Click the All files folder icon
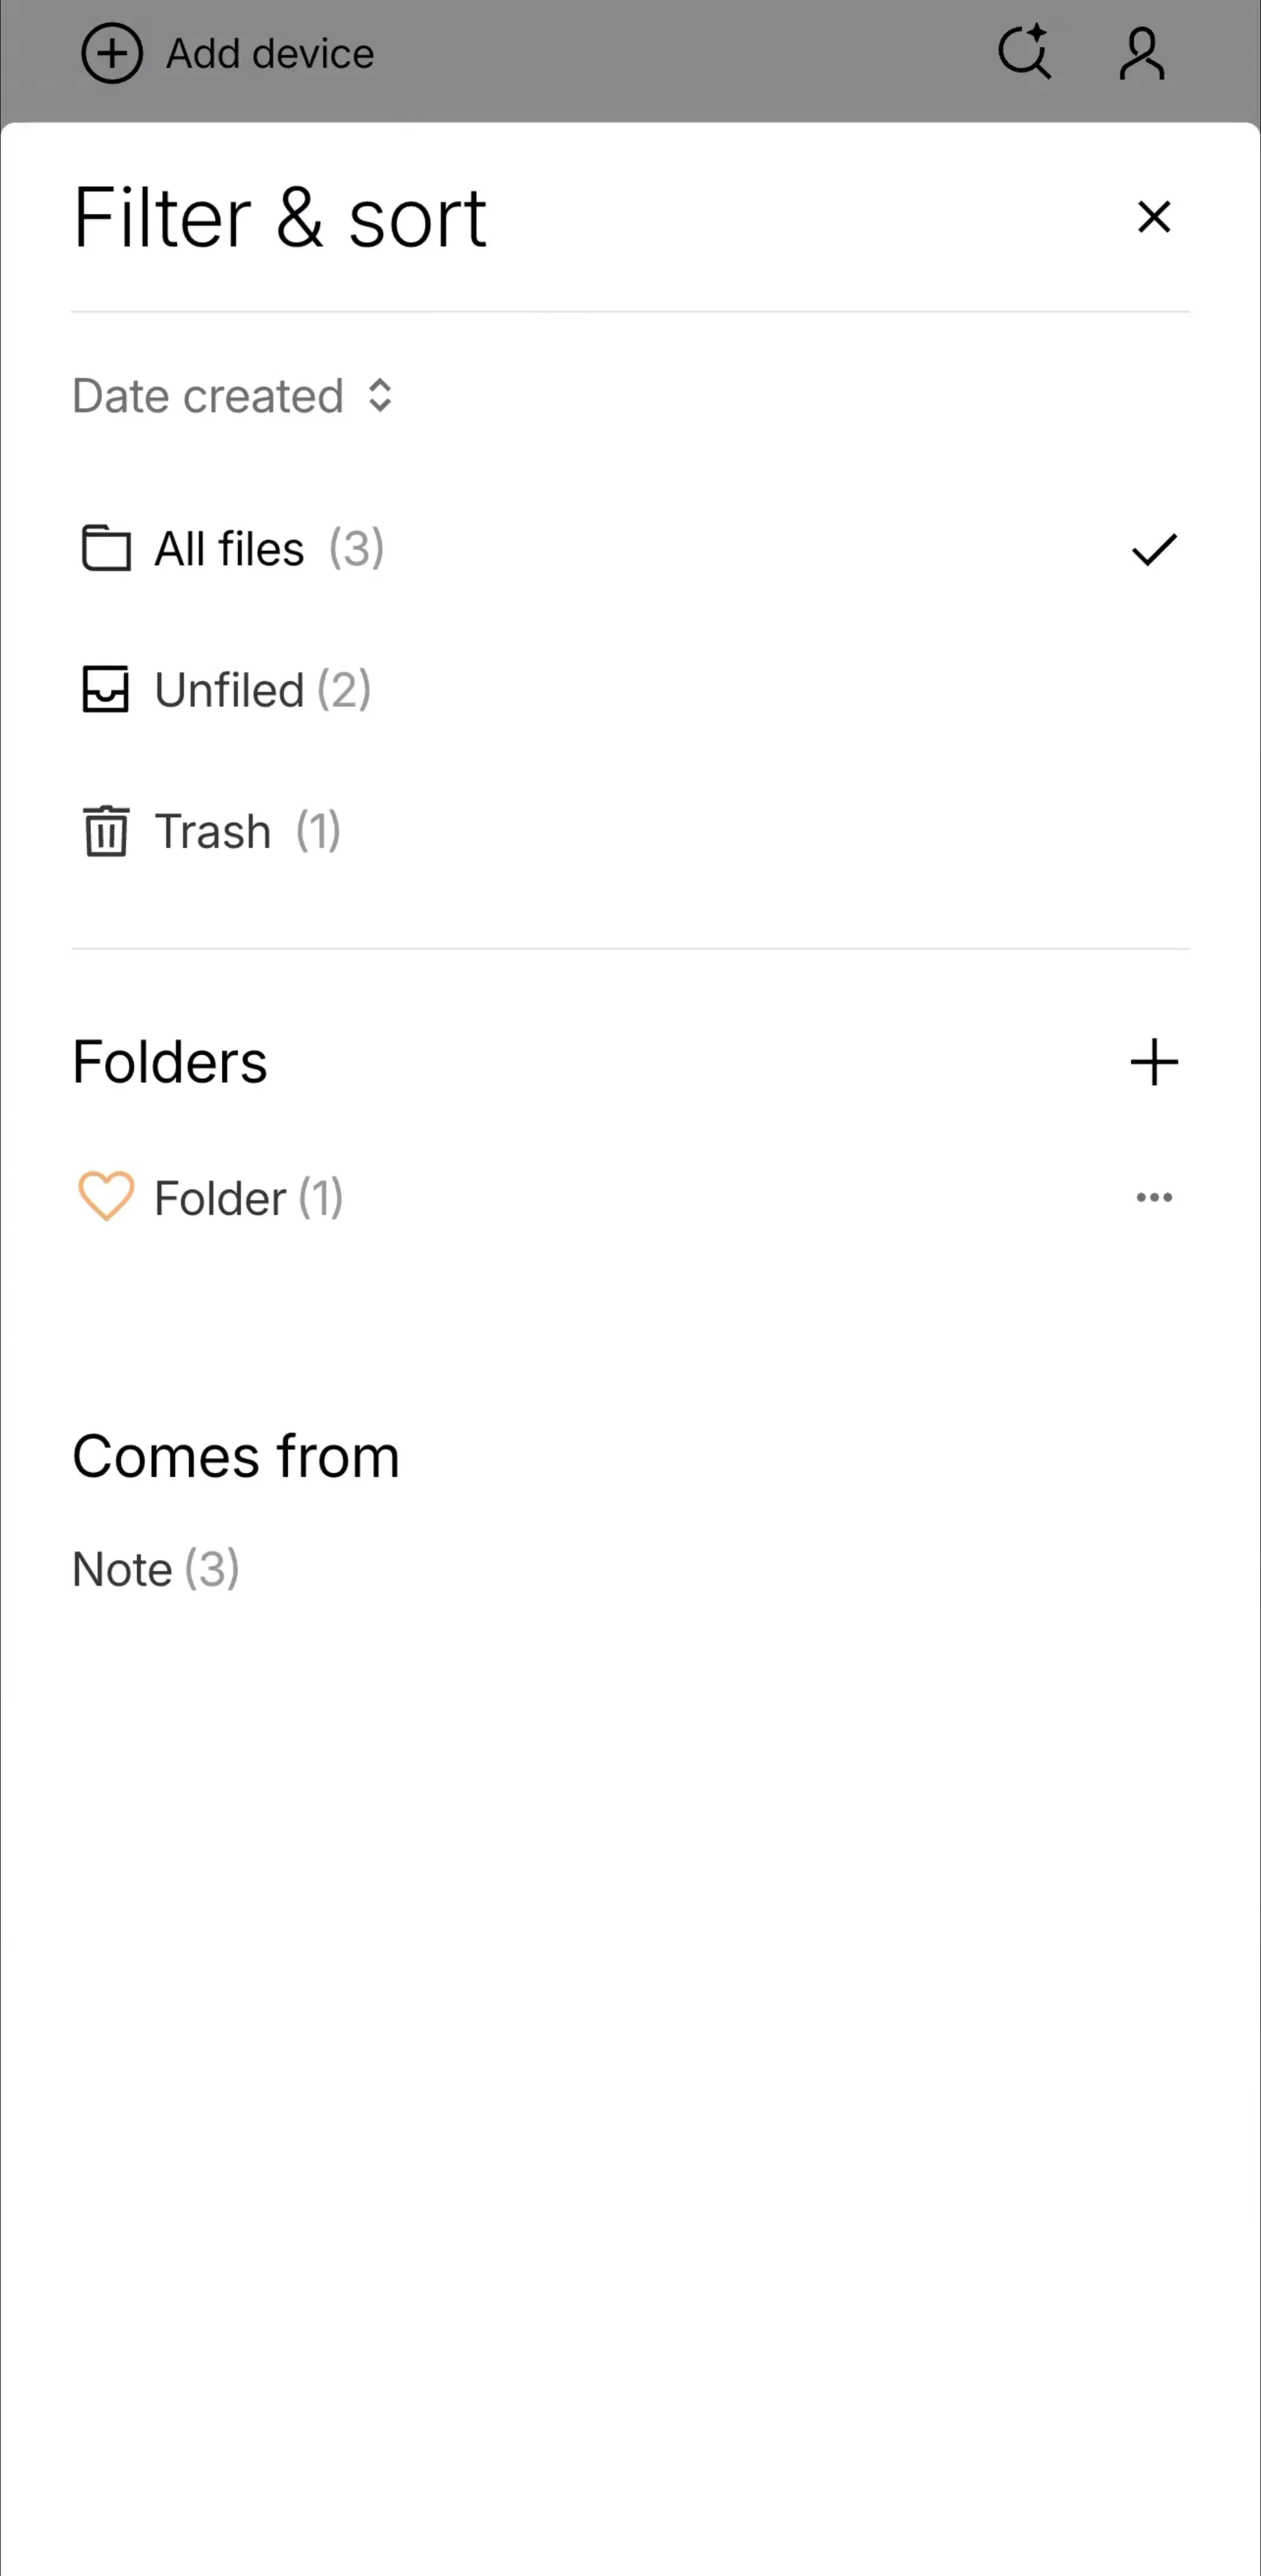 click(x=106, y=548)
